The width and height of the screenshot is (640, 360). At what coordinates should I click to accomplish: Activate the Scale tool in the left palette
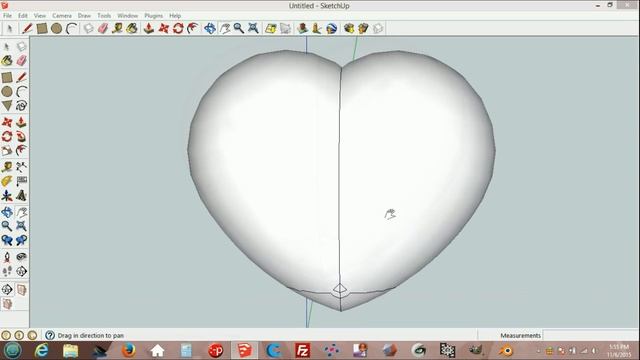click(x=7, y=151)
